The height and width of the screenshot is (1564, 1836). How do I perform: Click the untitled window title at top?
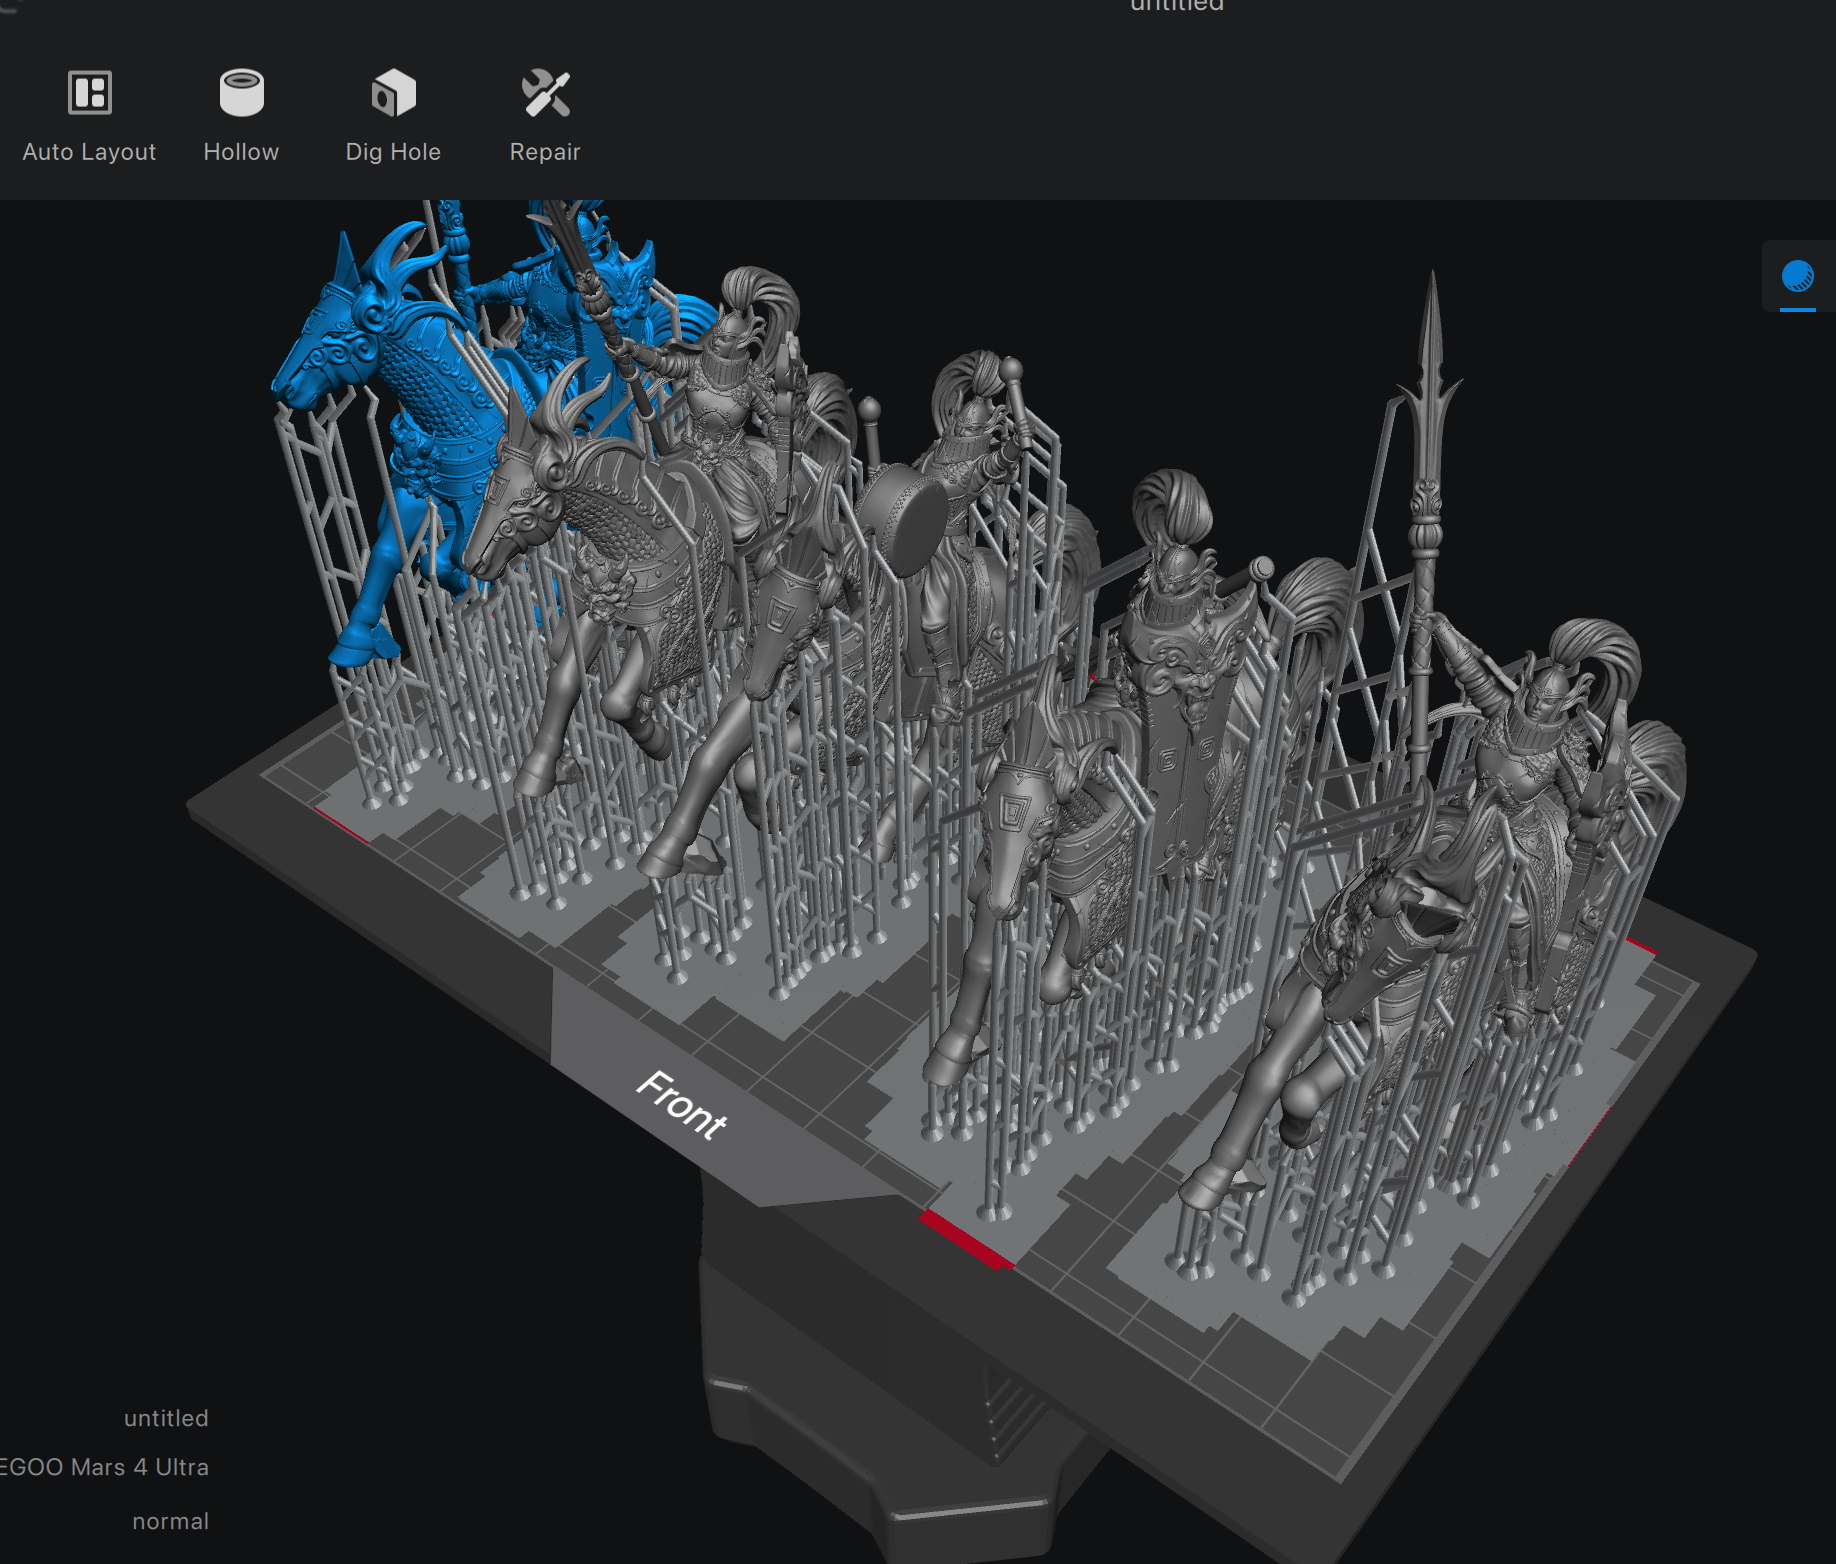[1176, 6]
